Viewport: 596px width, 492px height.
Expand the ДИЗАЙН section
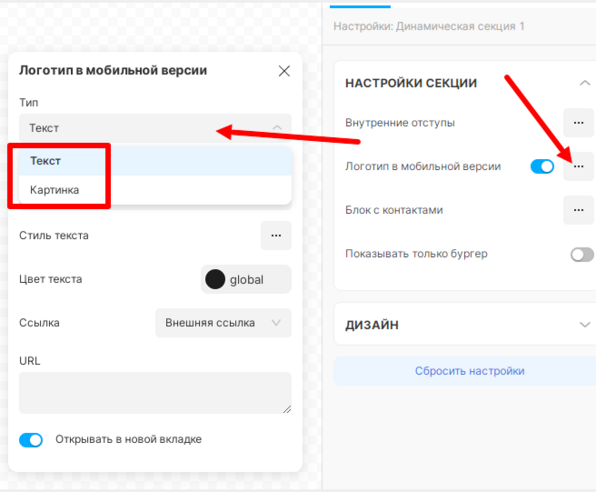(585, 325)
